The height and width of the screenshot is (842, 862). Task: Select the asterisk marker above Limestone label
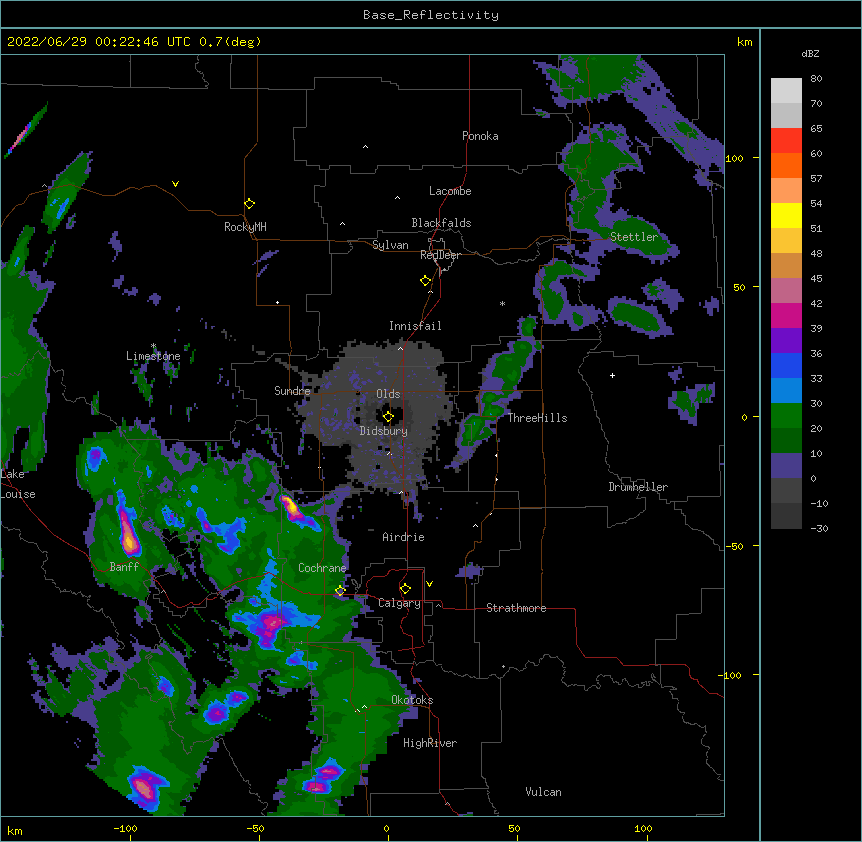tap(153, 346)
